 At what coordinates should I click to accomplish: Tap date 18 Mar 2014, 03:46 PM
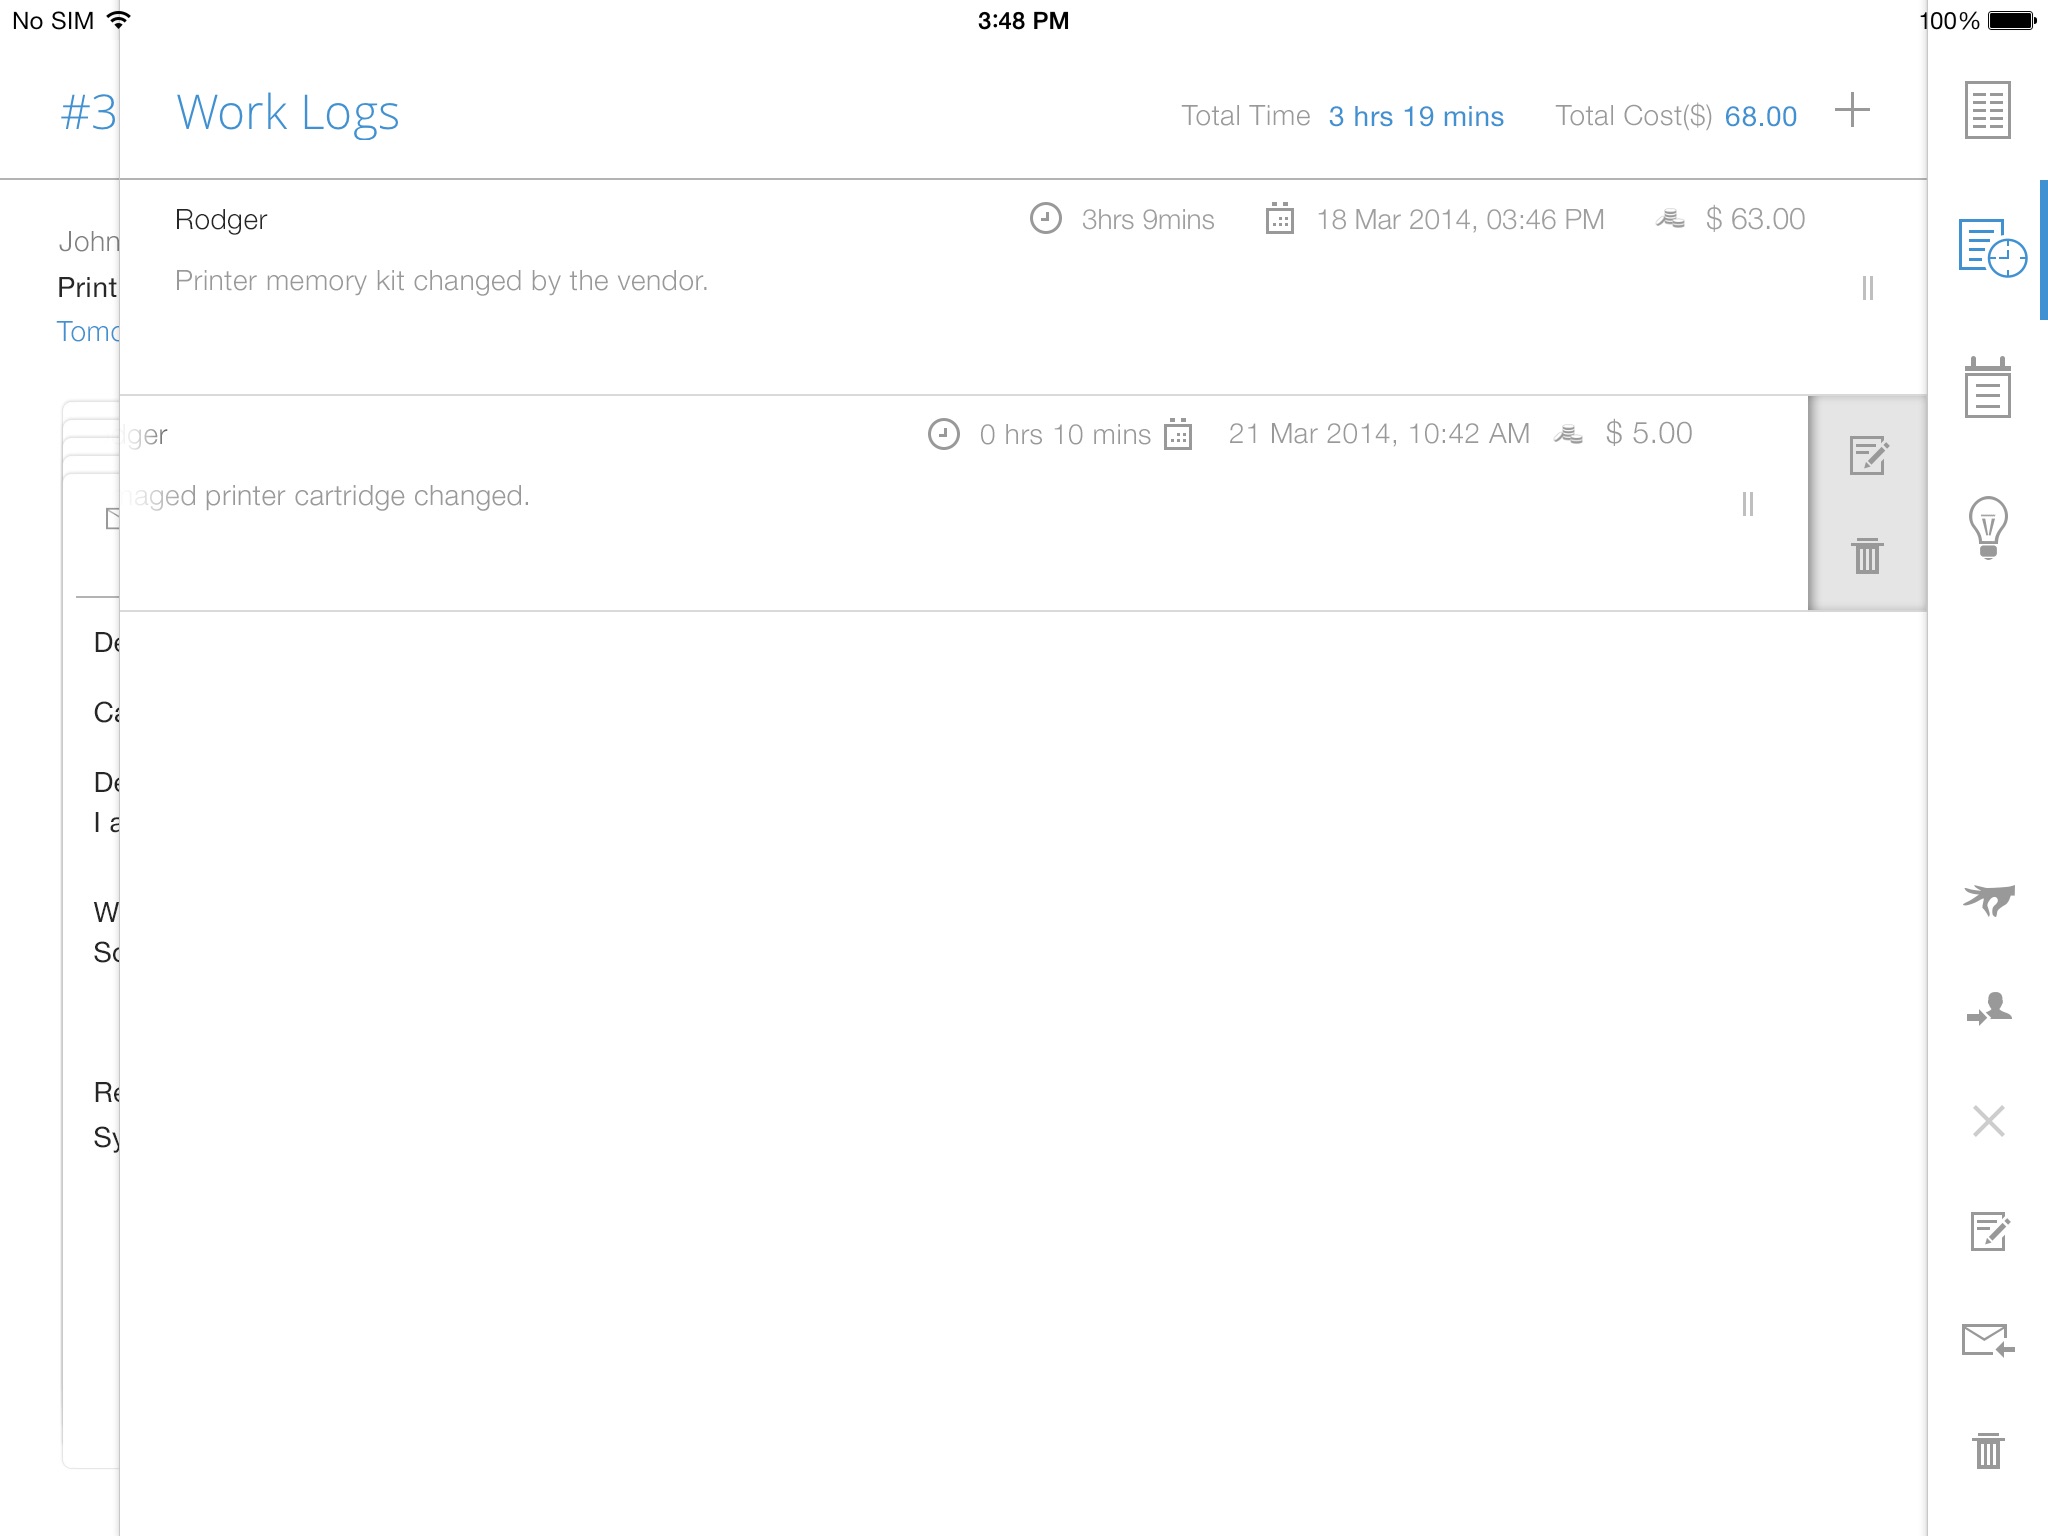1460,219
